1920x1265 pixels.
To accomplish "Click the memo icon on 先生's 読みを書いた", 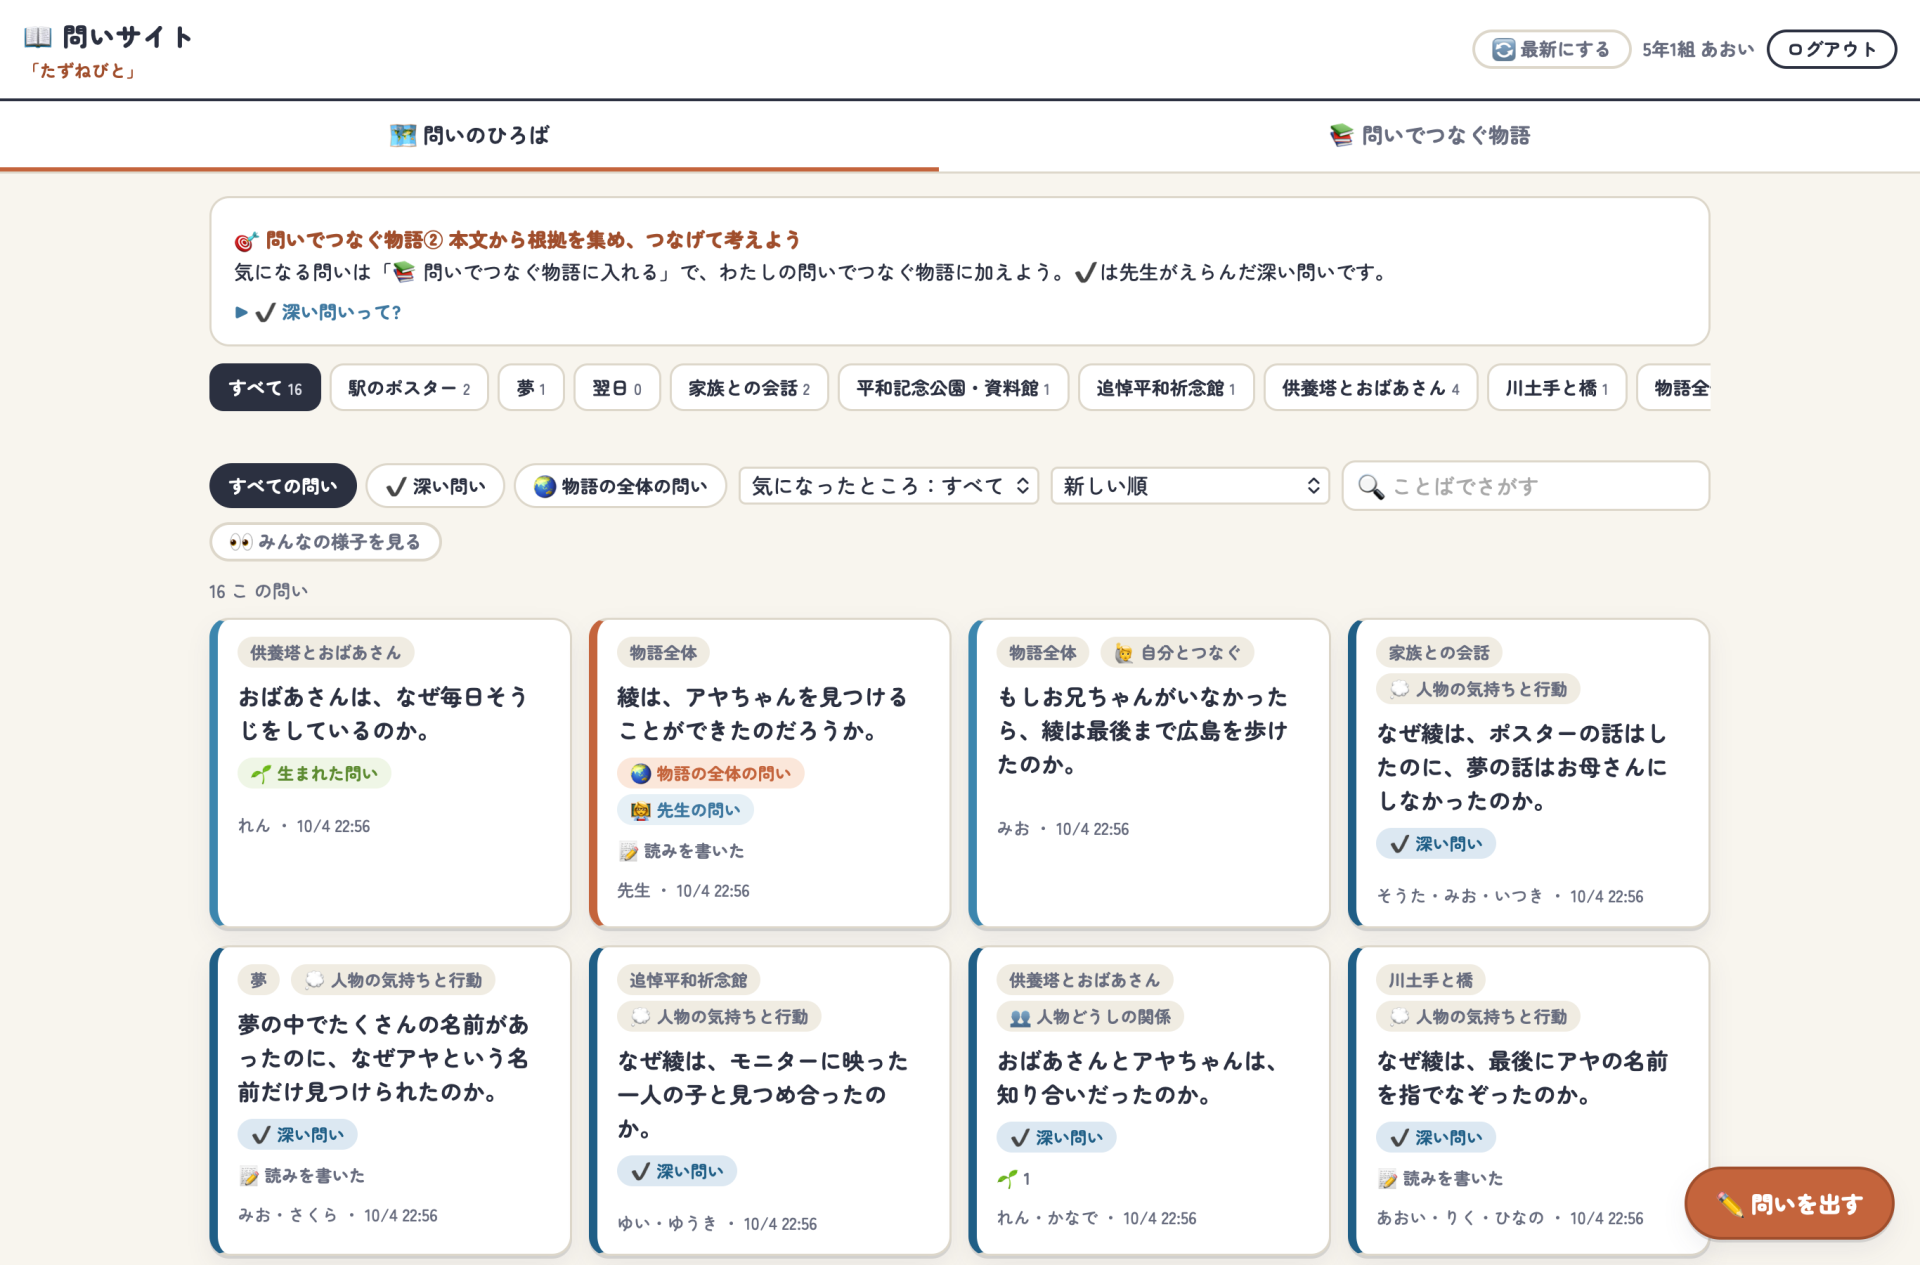I will [628, 851].
